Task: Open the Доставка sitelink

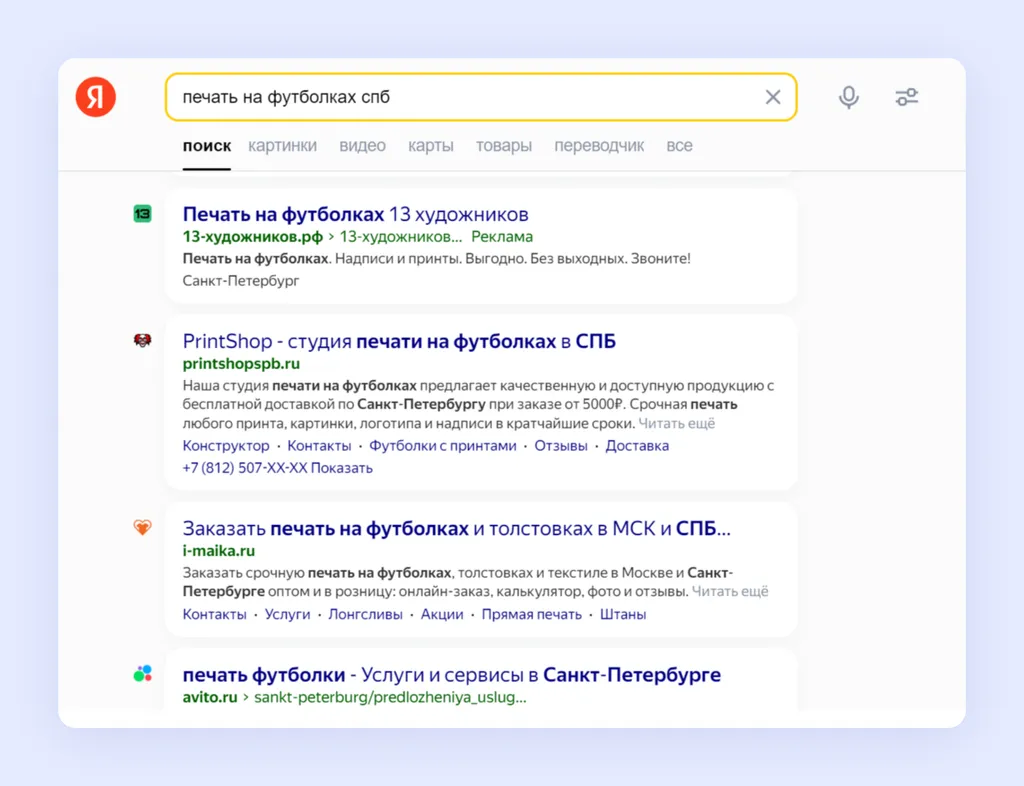Action: 637,446
